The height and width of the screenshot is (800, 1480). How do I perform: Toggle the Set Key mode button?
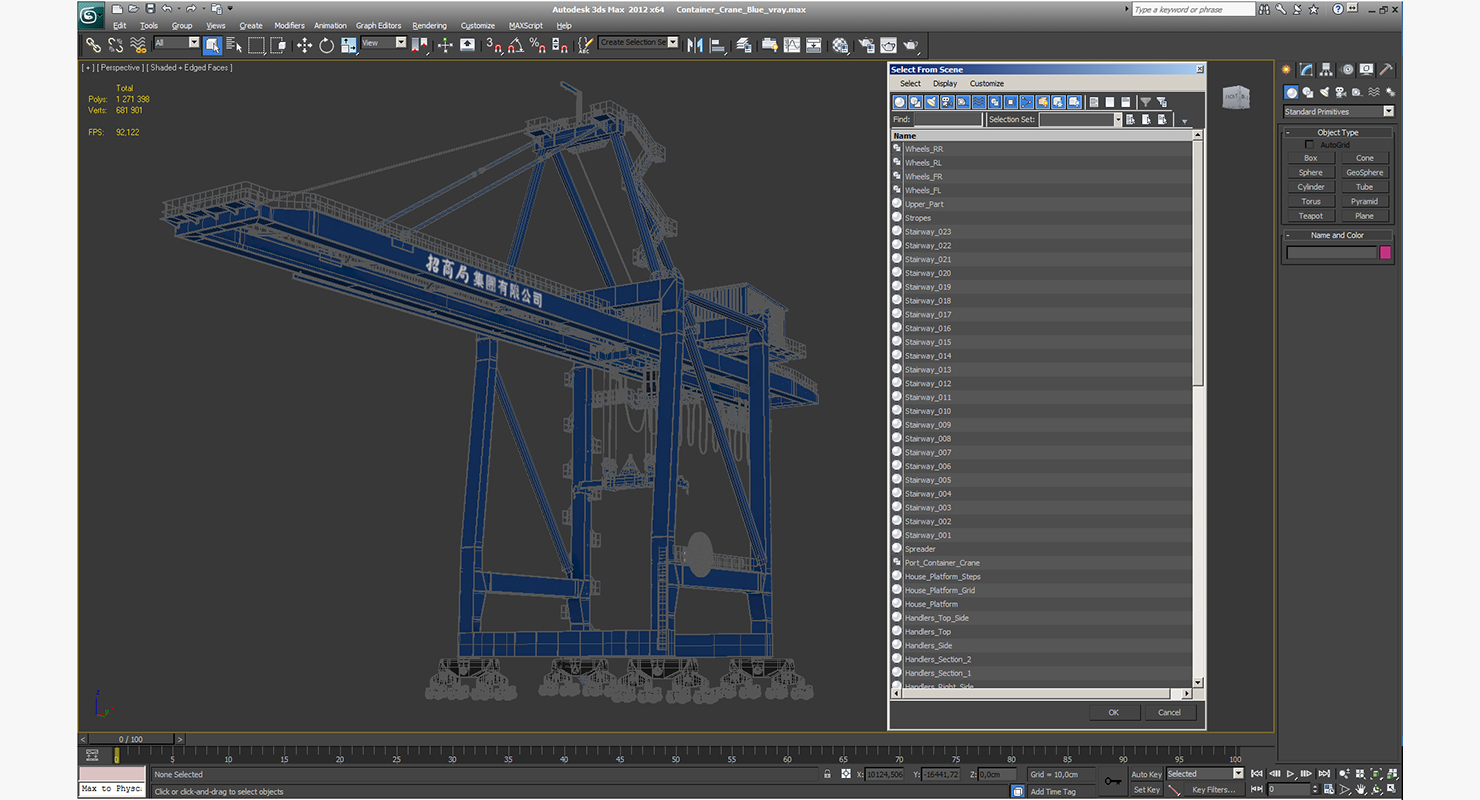point(1146,789)
